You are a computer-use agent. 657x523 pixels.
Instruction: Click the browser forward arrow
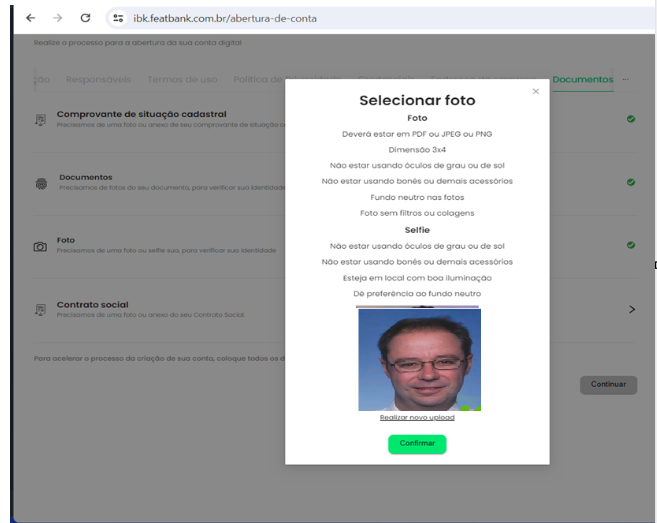[x=58, y=18]
